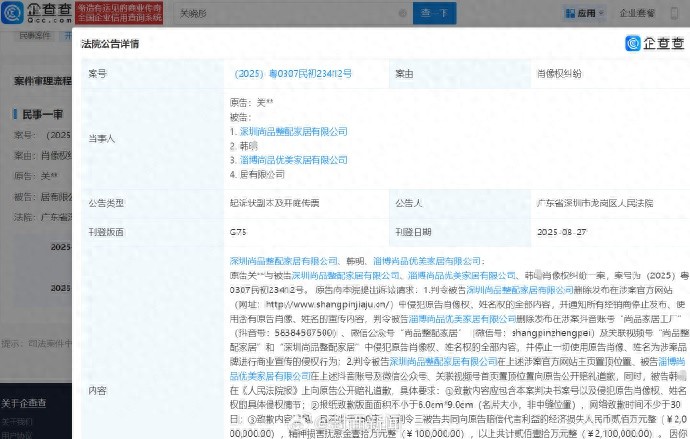Click the 查一下 search button
Image resolution: width=690 pixels, height=439 pixels.
click(x=434, y=13)
